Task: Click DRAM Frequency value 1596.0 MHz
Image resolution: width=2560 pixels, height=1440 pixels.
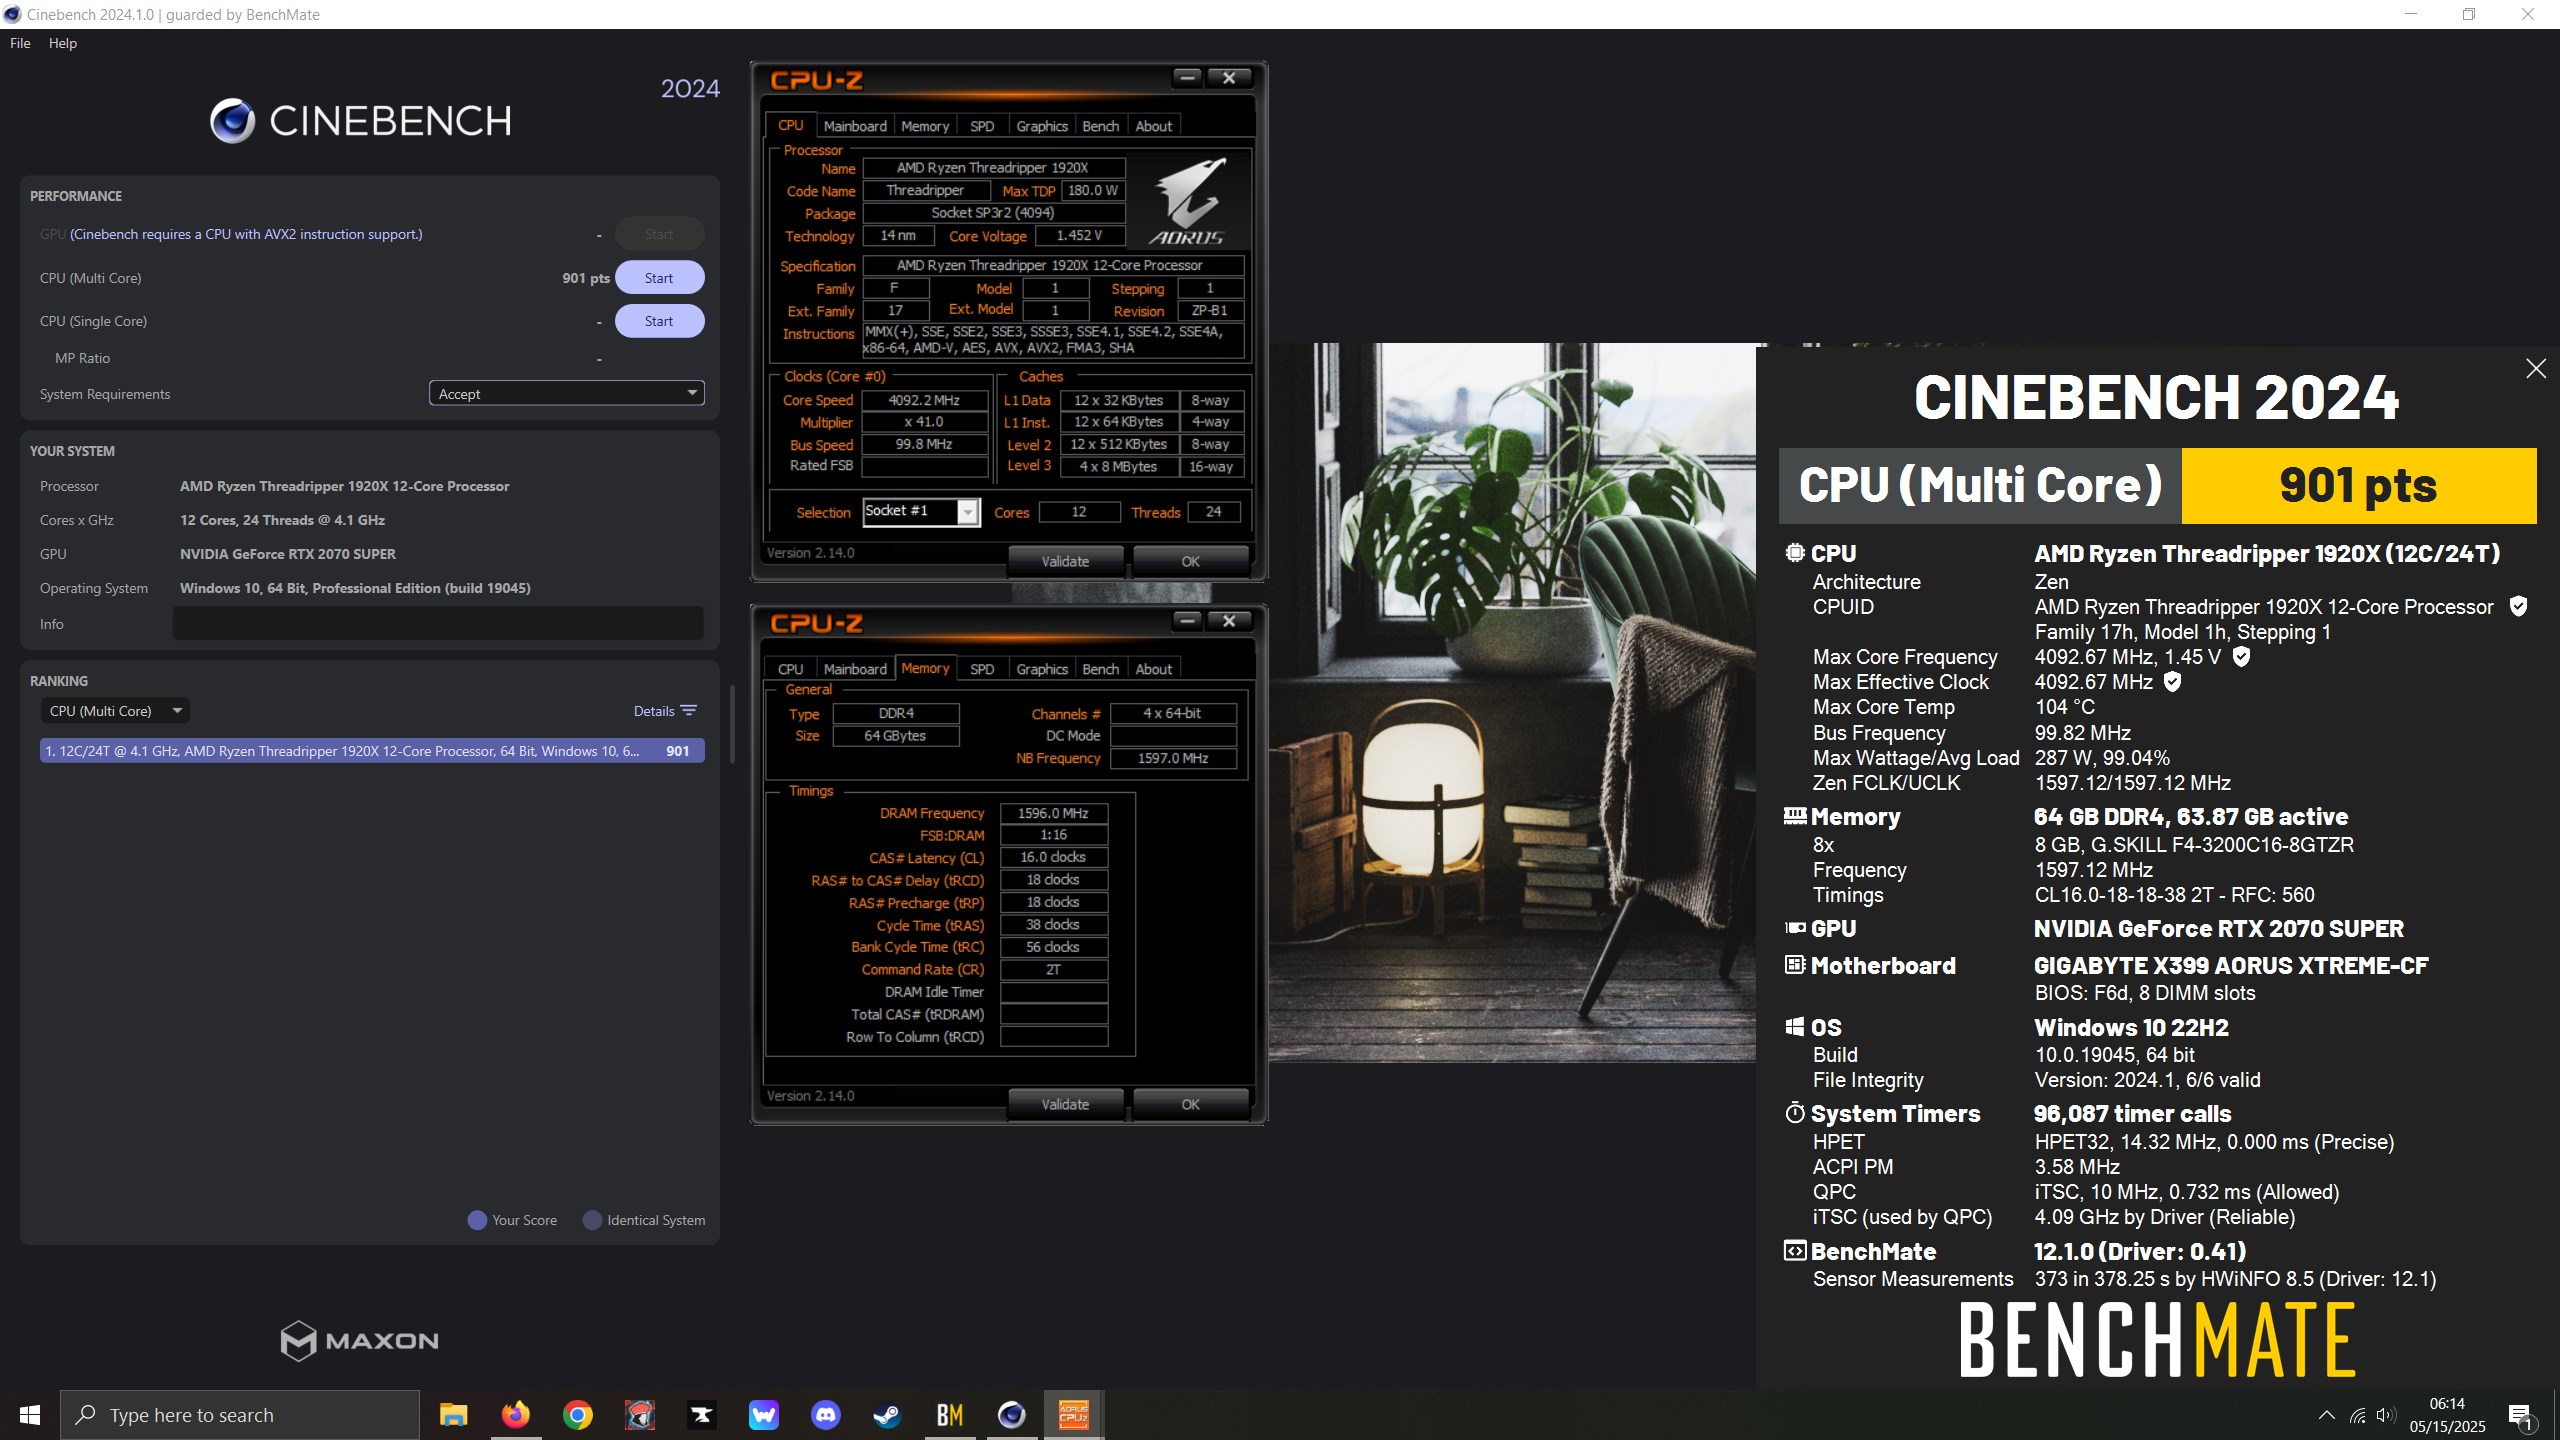Action: 1053,813
